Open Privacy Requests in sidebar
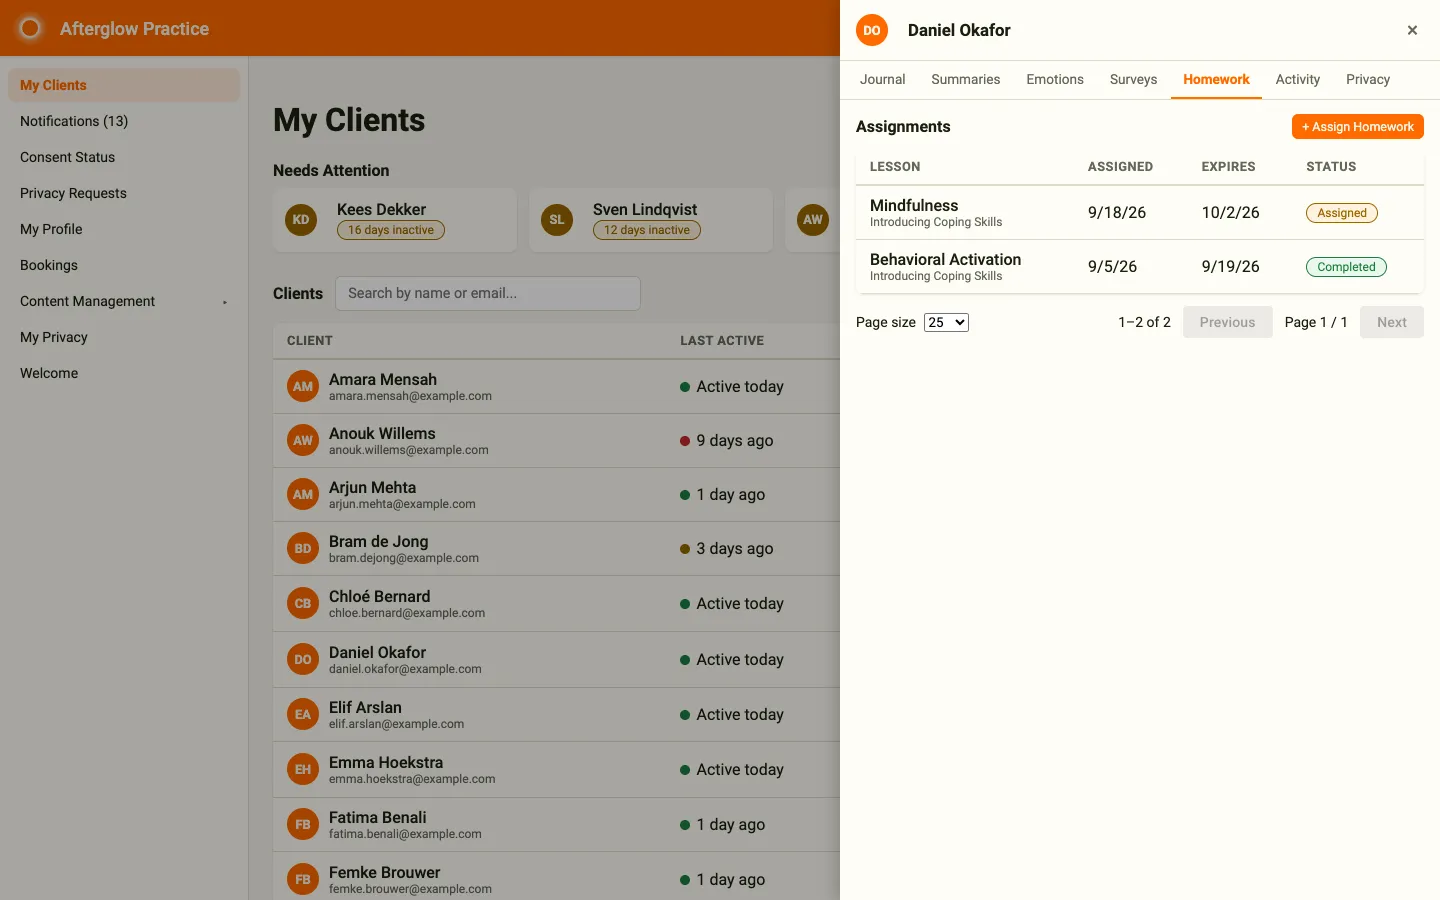The width and height of the screenshot is (1440, 900). point(124,193)
